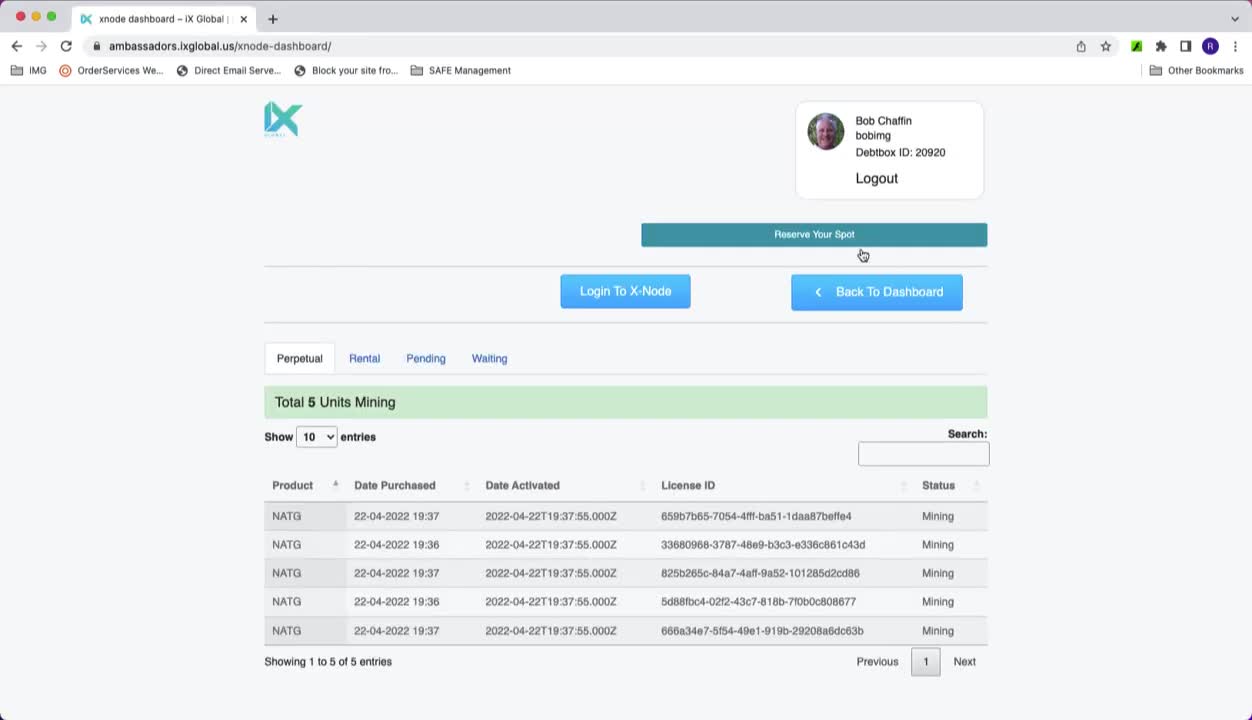Toggle the browser side panel icon

click(x=1186, y=46)
